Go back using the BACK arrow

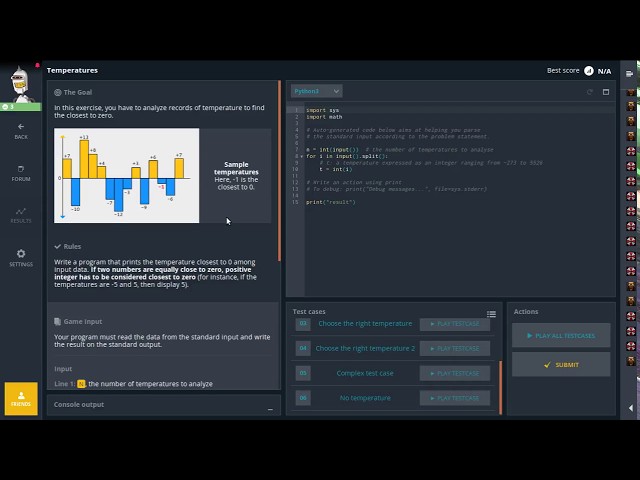21,131
